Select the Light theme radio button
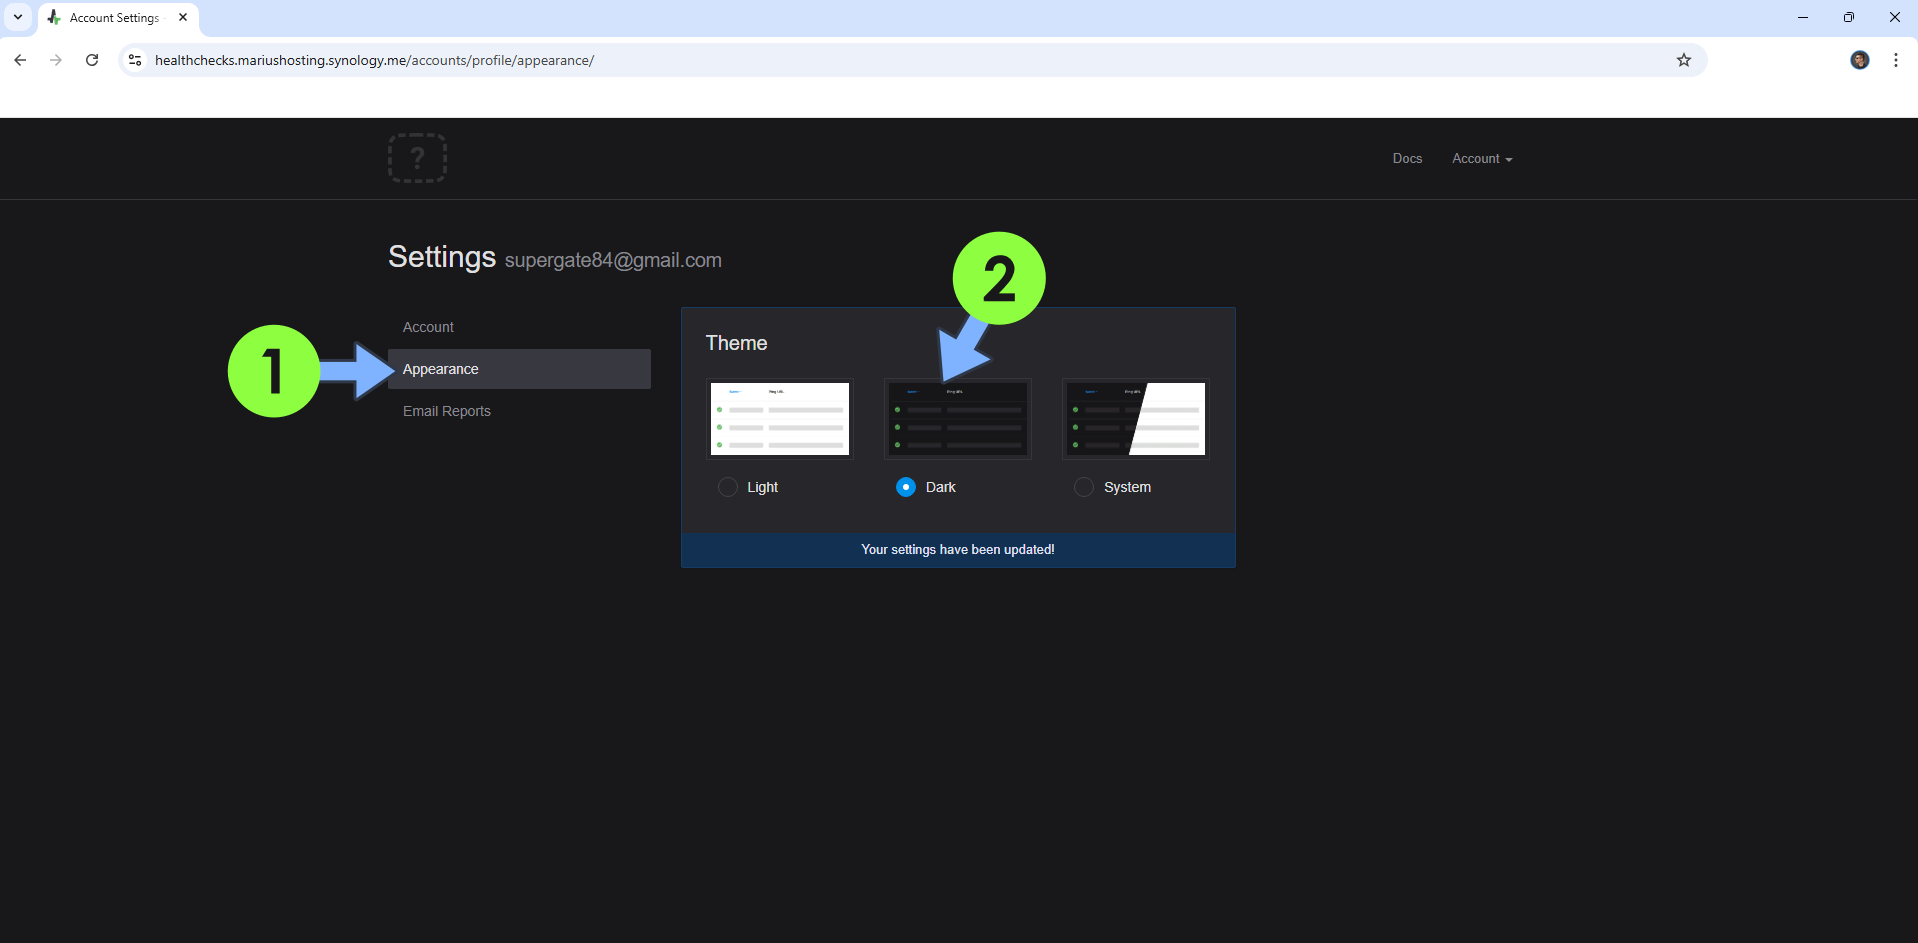 pos(727,487)
